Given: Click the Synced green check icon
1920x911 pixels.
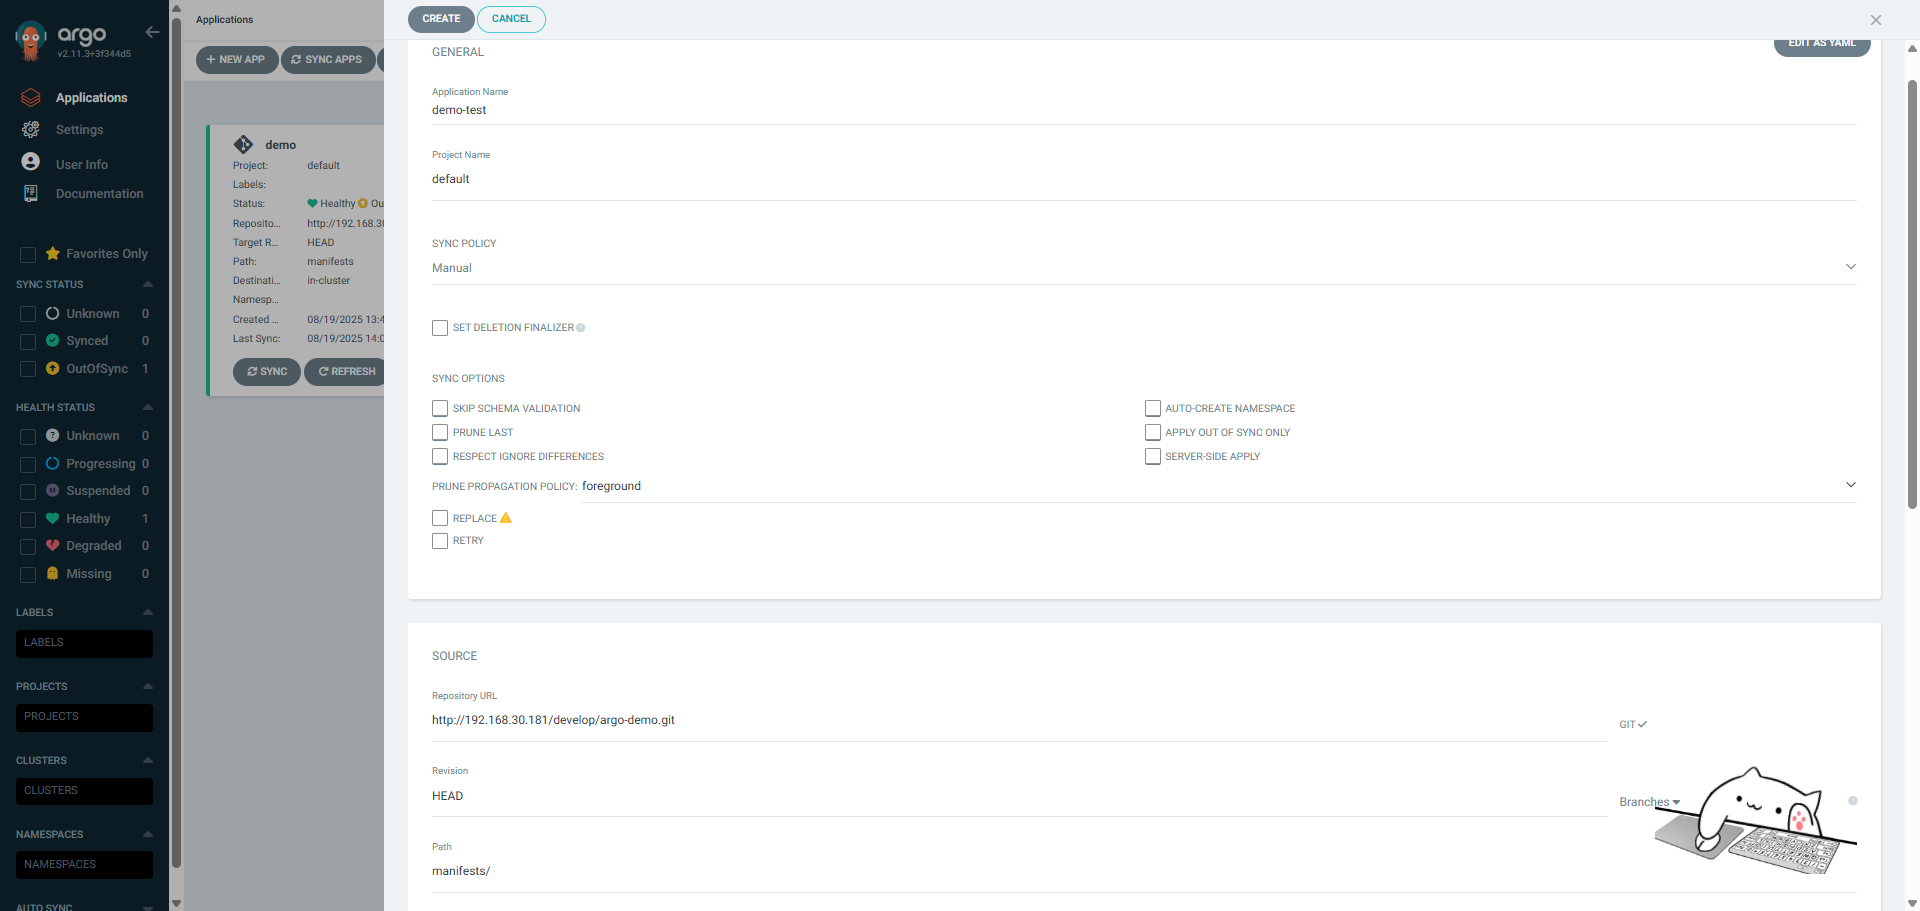Looking at the screenshot, I should (53, 340).
